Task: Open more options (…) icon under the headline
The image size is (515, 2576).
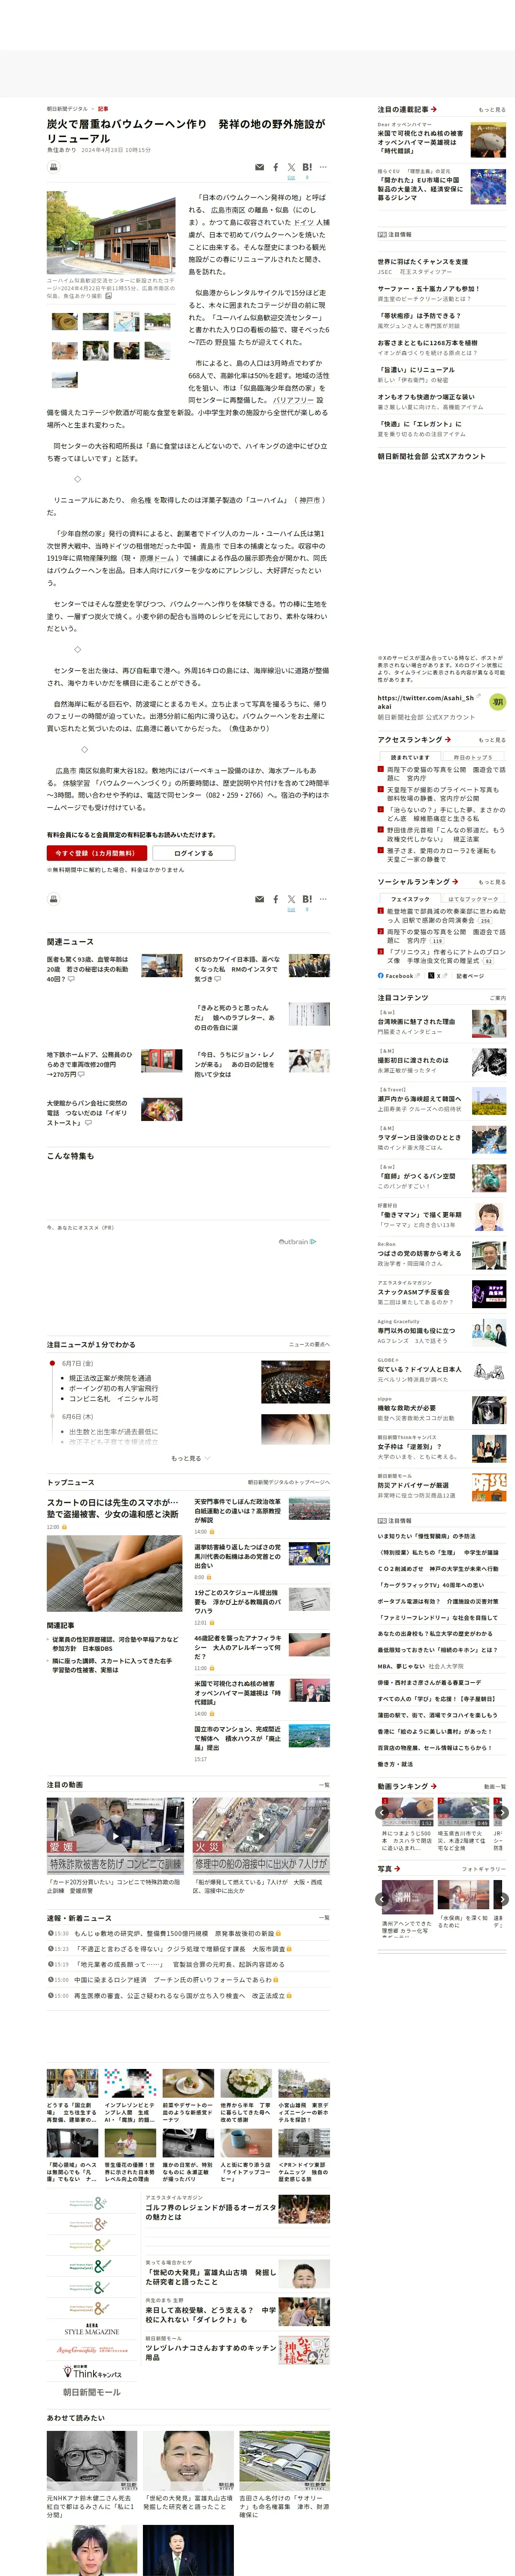Action: (323, 168)
